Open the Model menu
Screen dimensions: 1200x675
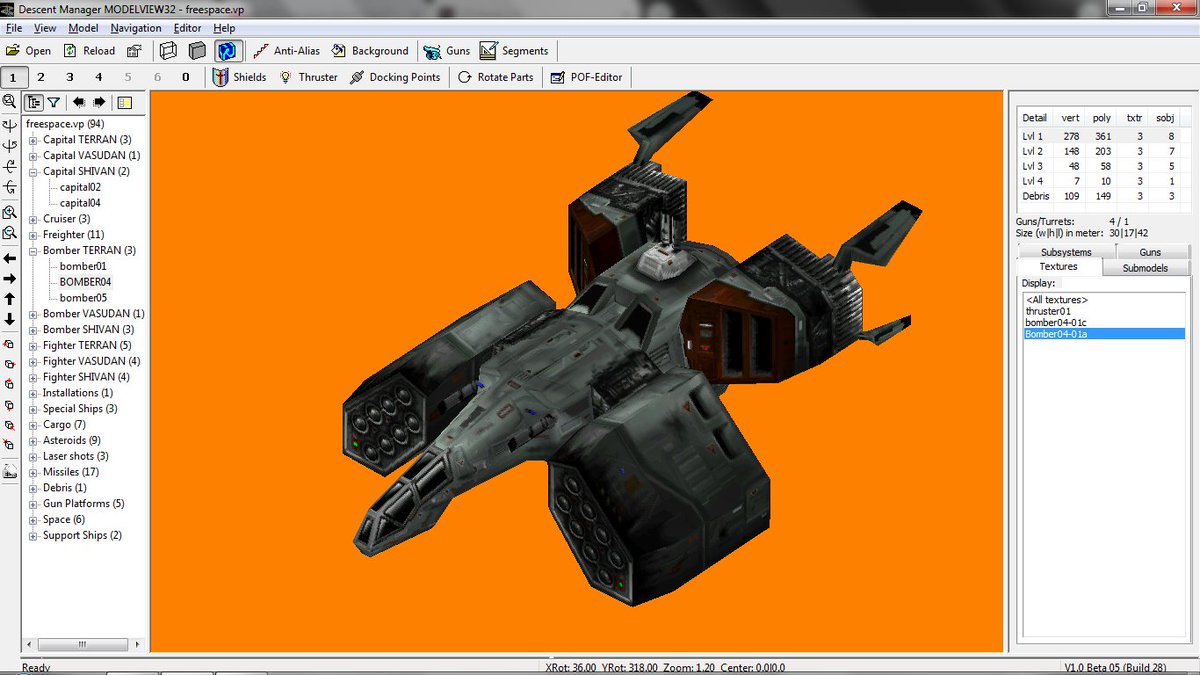(x=83, y=28)
